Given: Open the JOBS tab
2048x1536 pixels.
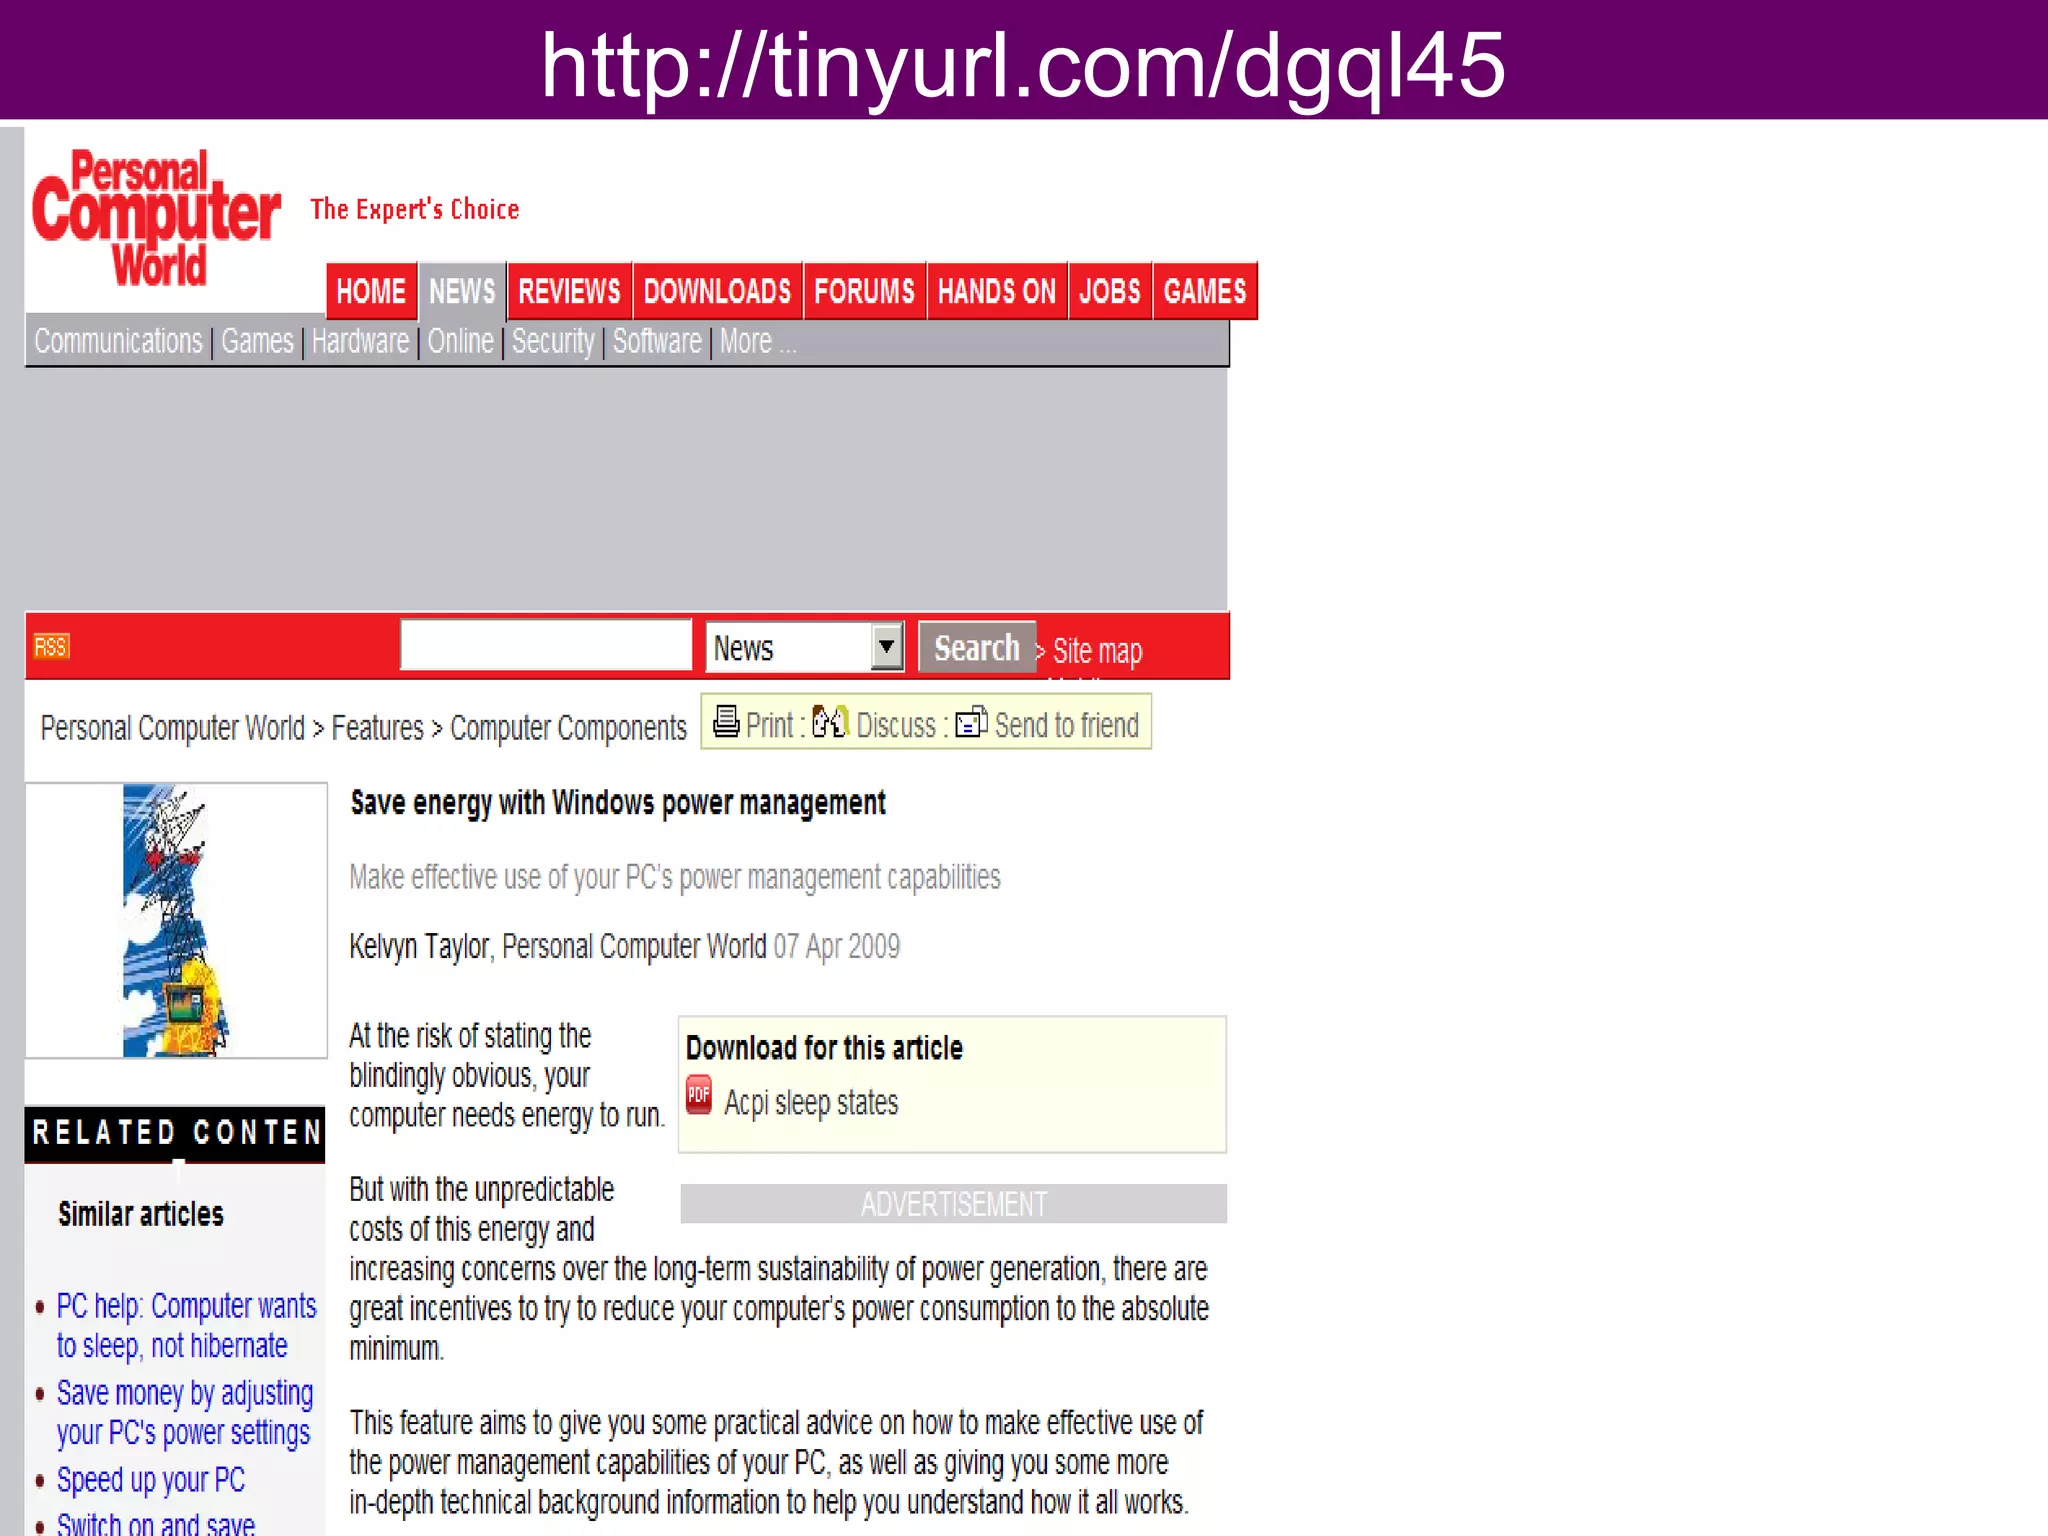Looking at the screenshot, I should pos(1110,291).
